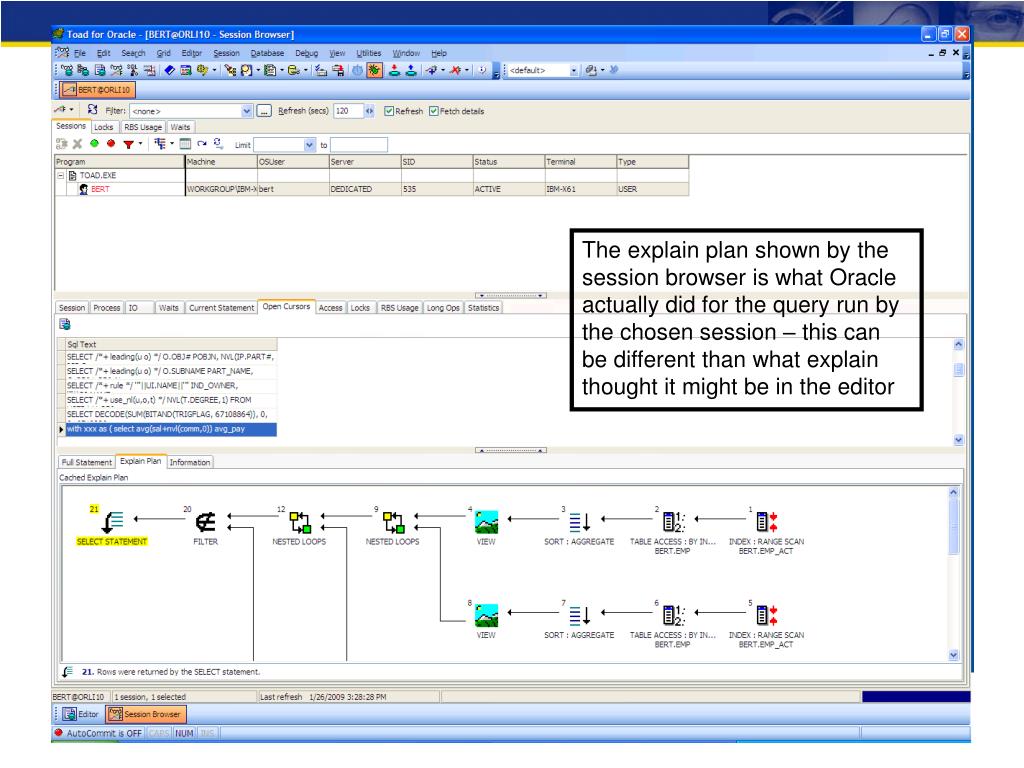Open the session plug dropdown beside Filter
1024x768 pixels.
coord(71,110)
